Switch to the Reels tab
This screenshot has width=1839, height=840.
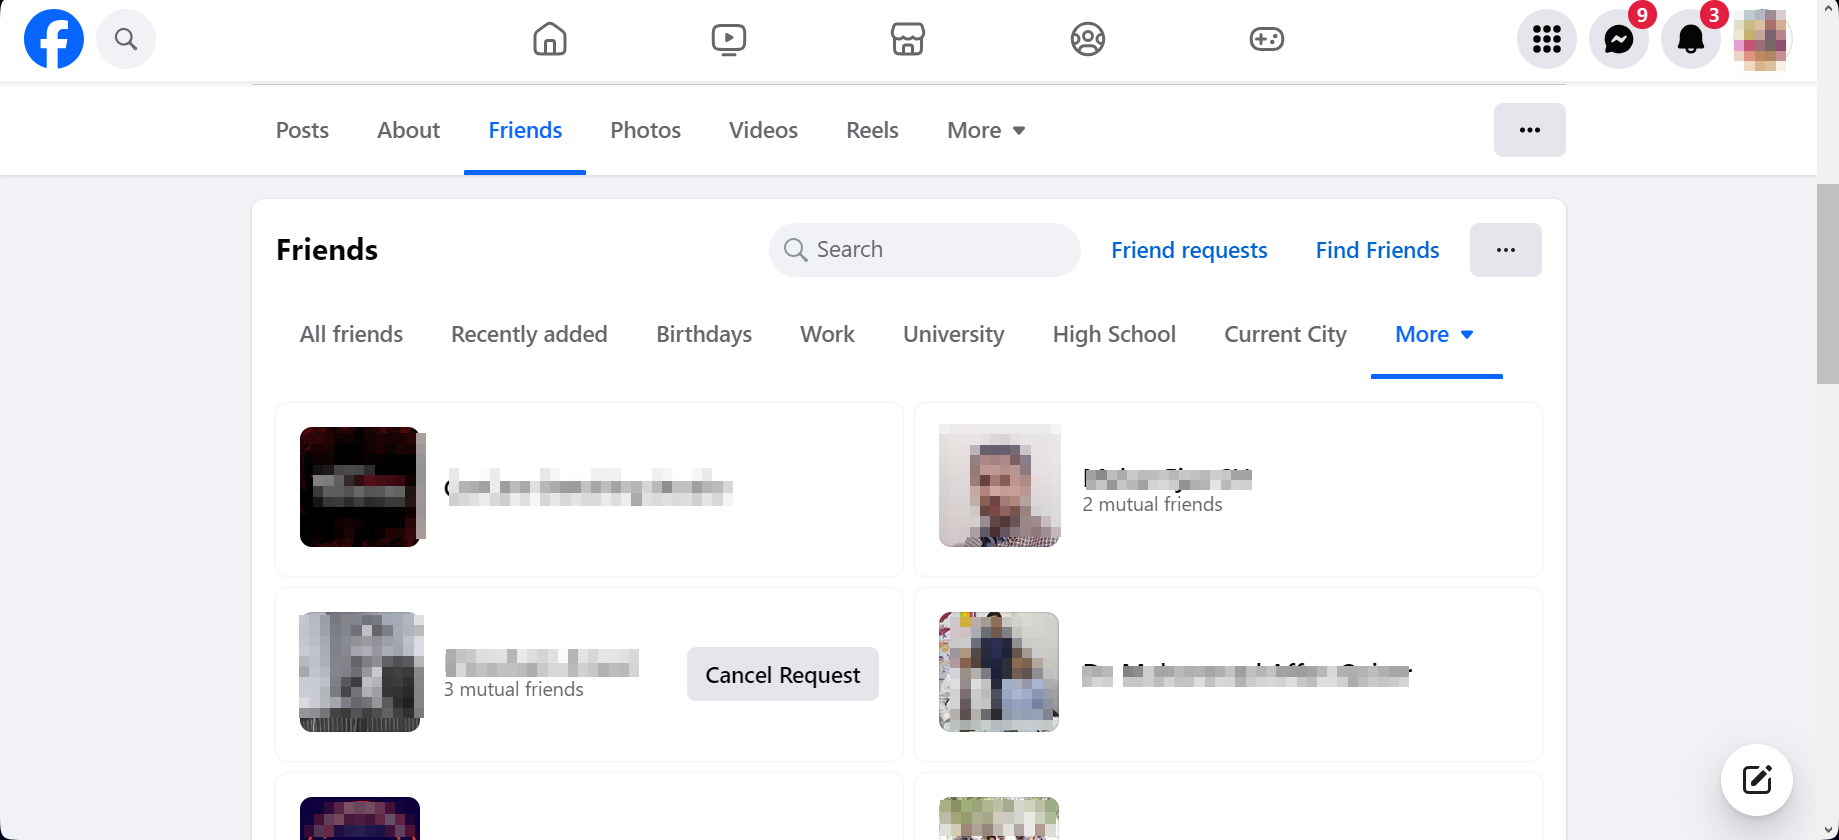[x=872, y=130]
